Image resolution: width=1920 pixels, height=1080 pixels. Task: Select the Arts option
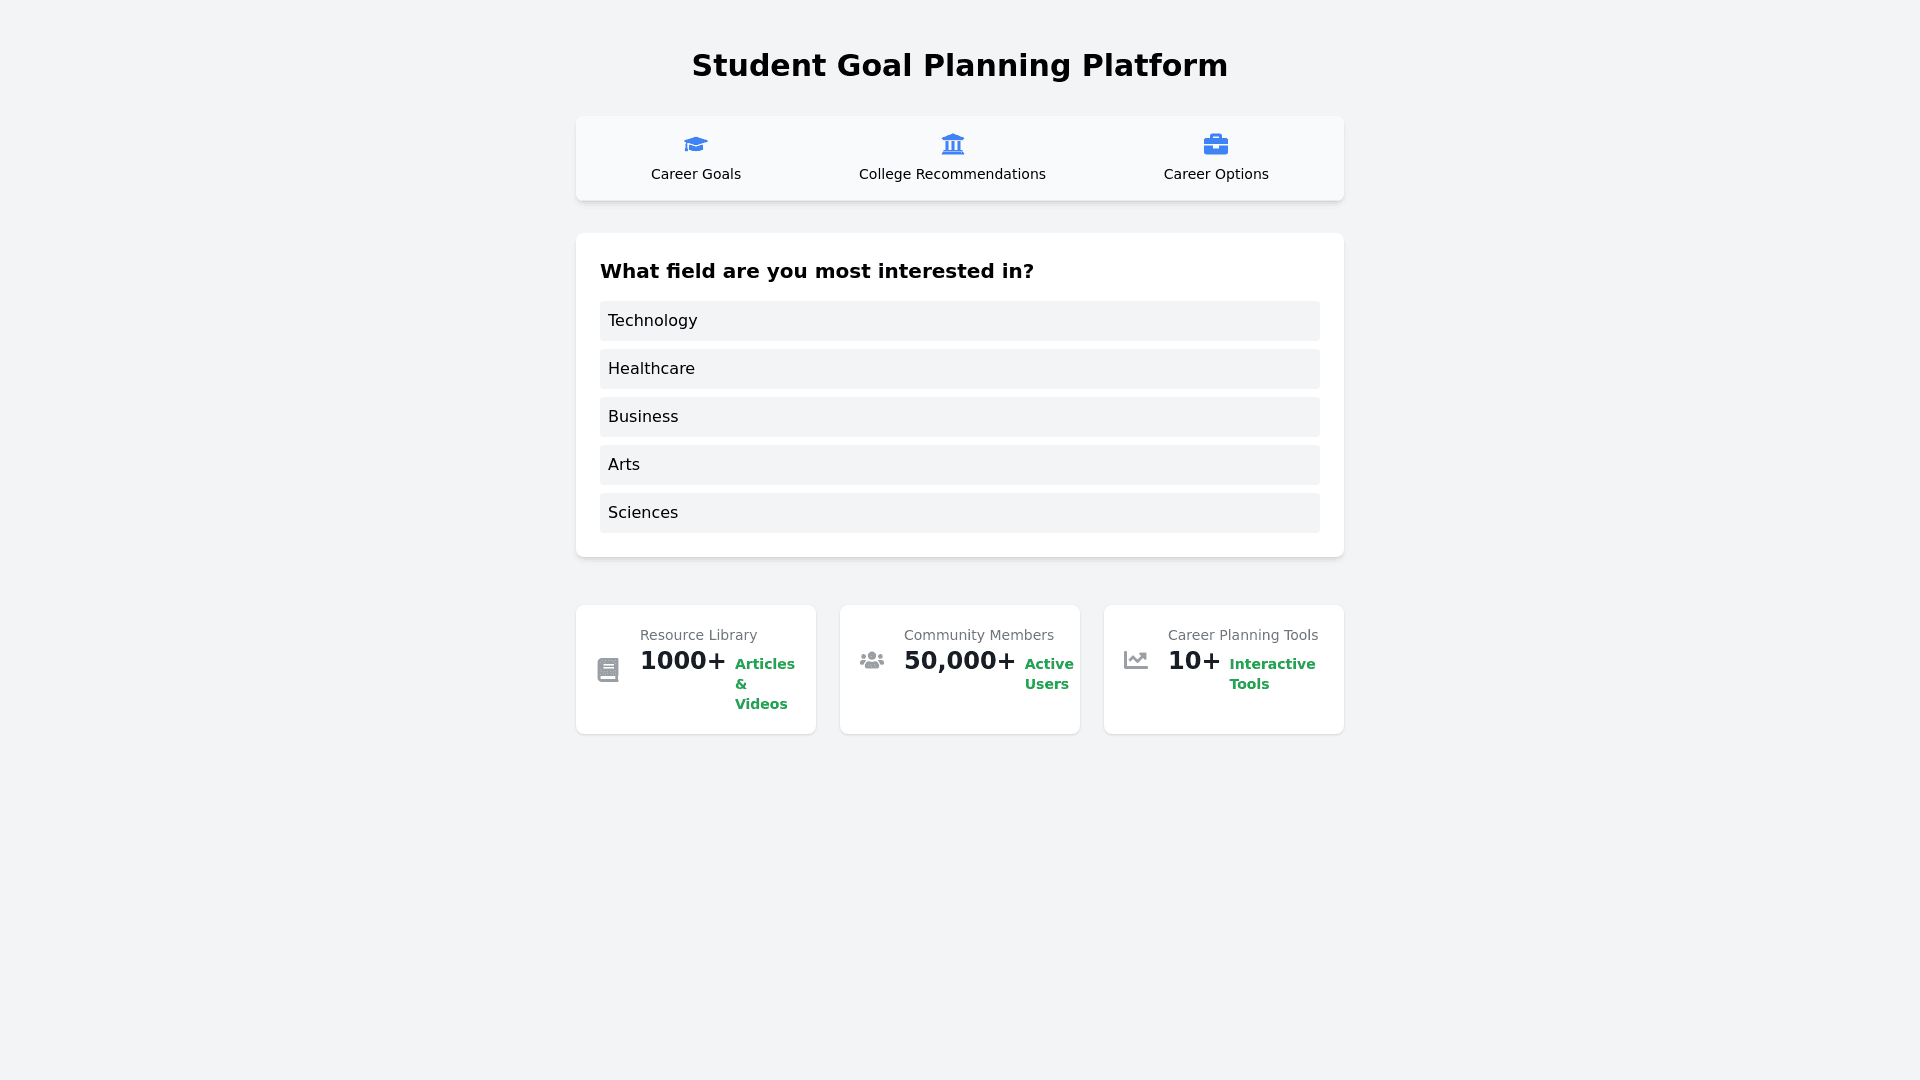960,465
